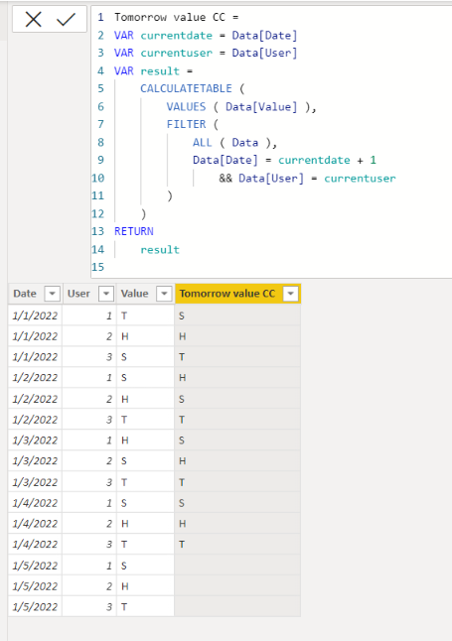The width and height of the screenshot is (452, 641).
Task: Click the RETURN keyword on line 13
Action: tap(134, 231)
